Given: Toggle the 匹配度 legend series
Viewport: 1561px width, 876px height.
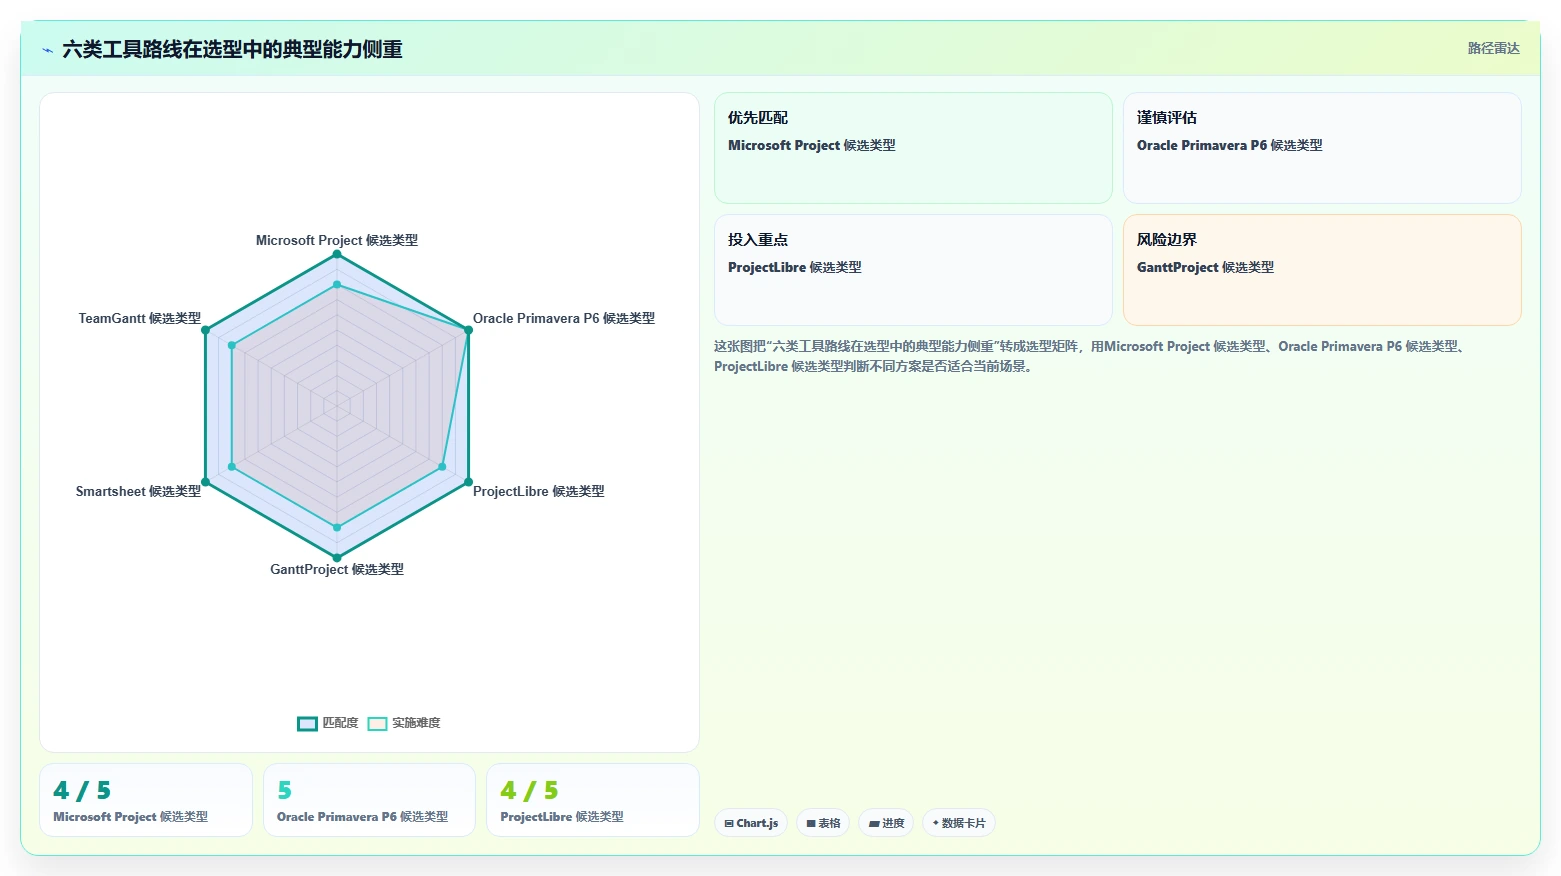Looking at the screenshot, I should click(x=327, y=723).
